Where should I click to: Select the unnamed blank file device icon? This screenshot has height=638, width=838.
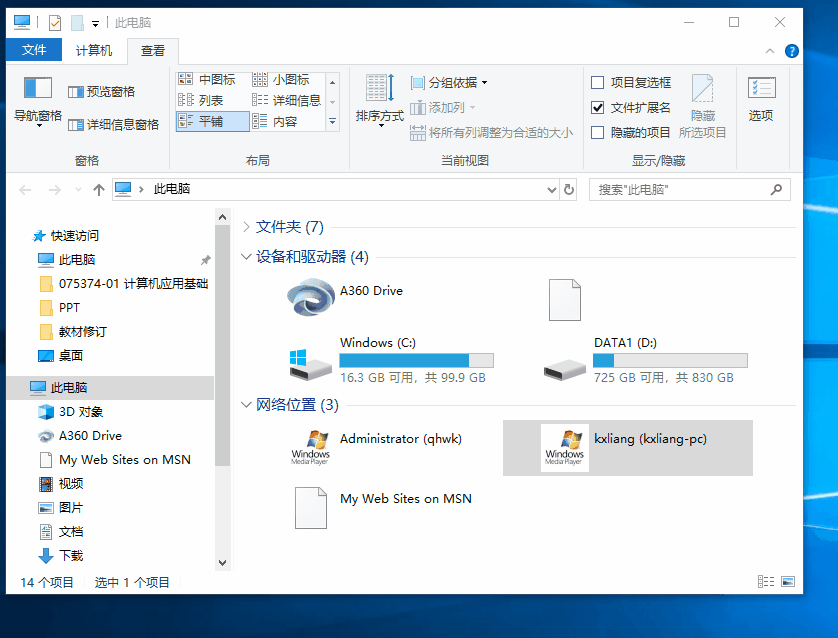(x=564, y=300)
